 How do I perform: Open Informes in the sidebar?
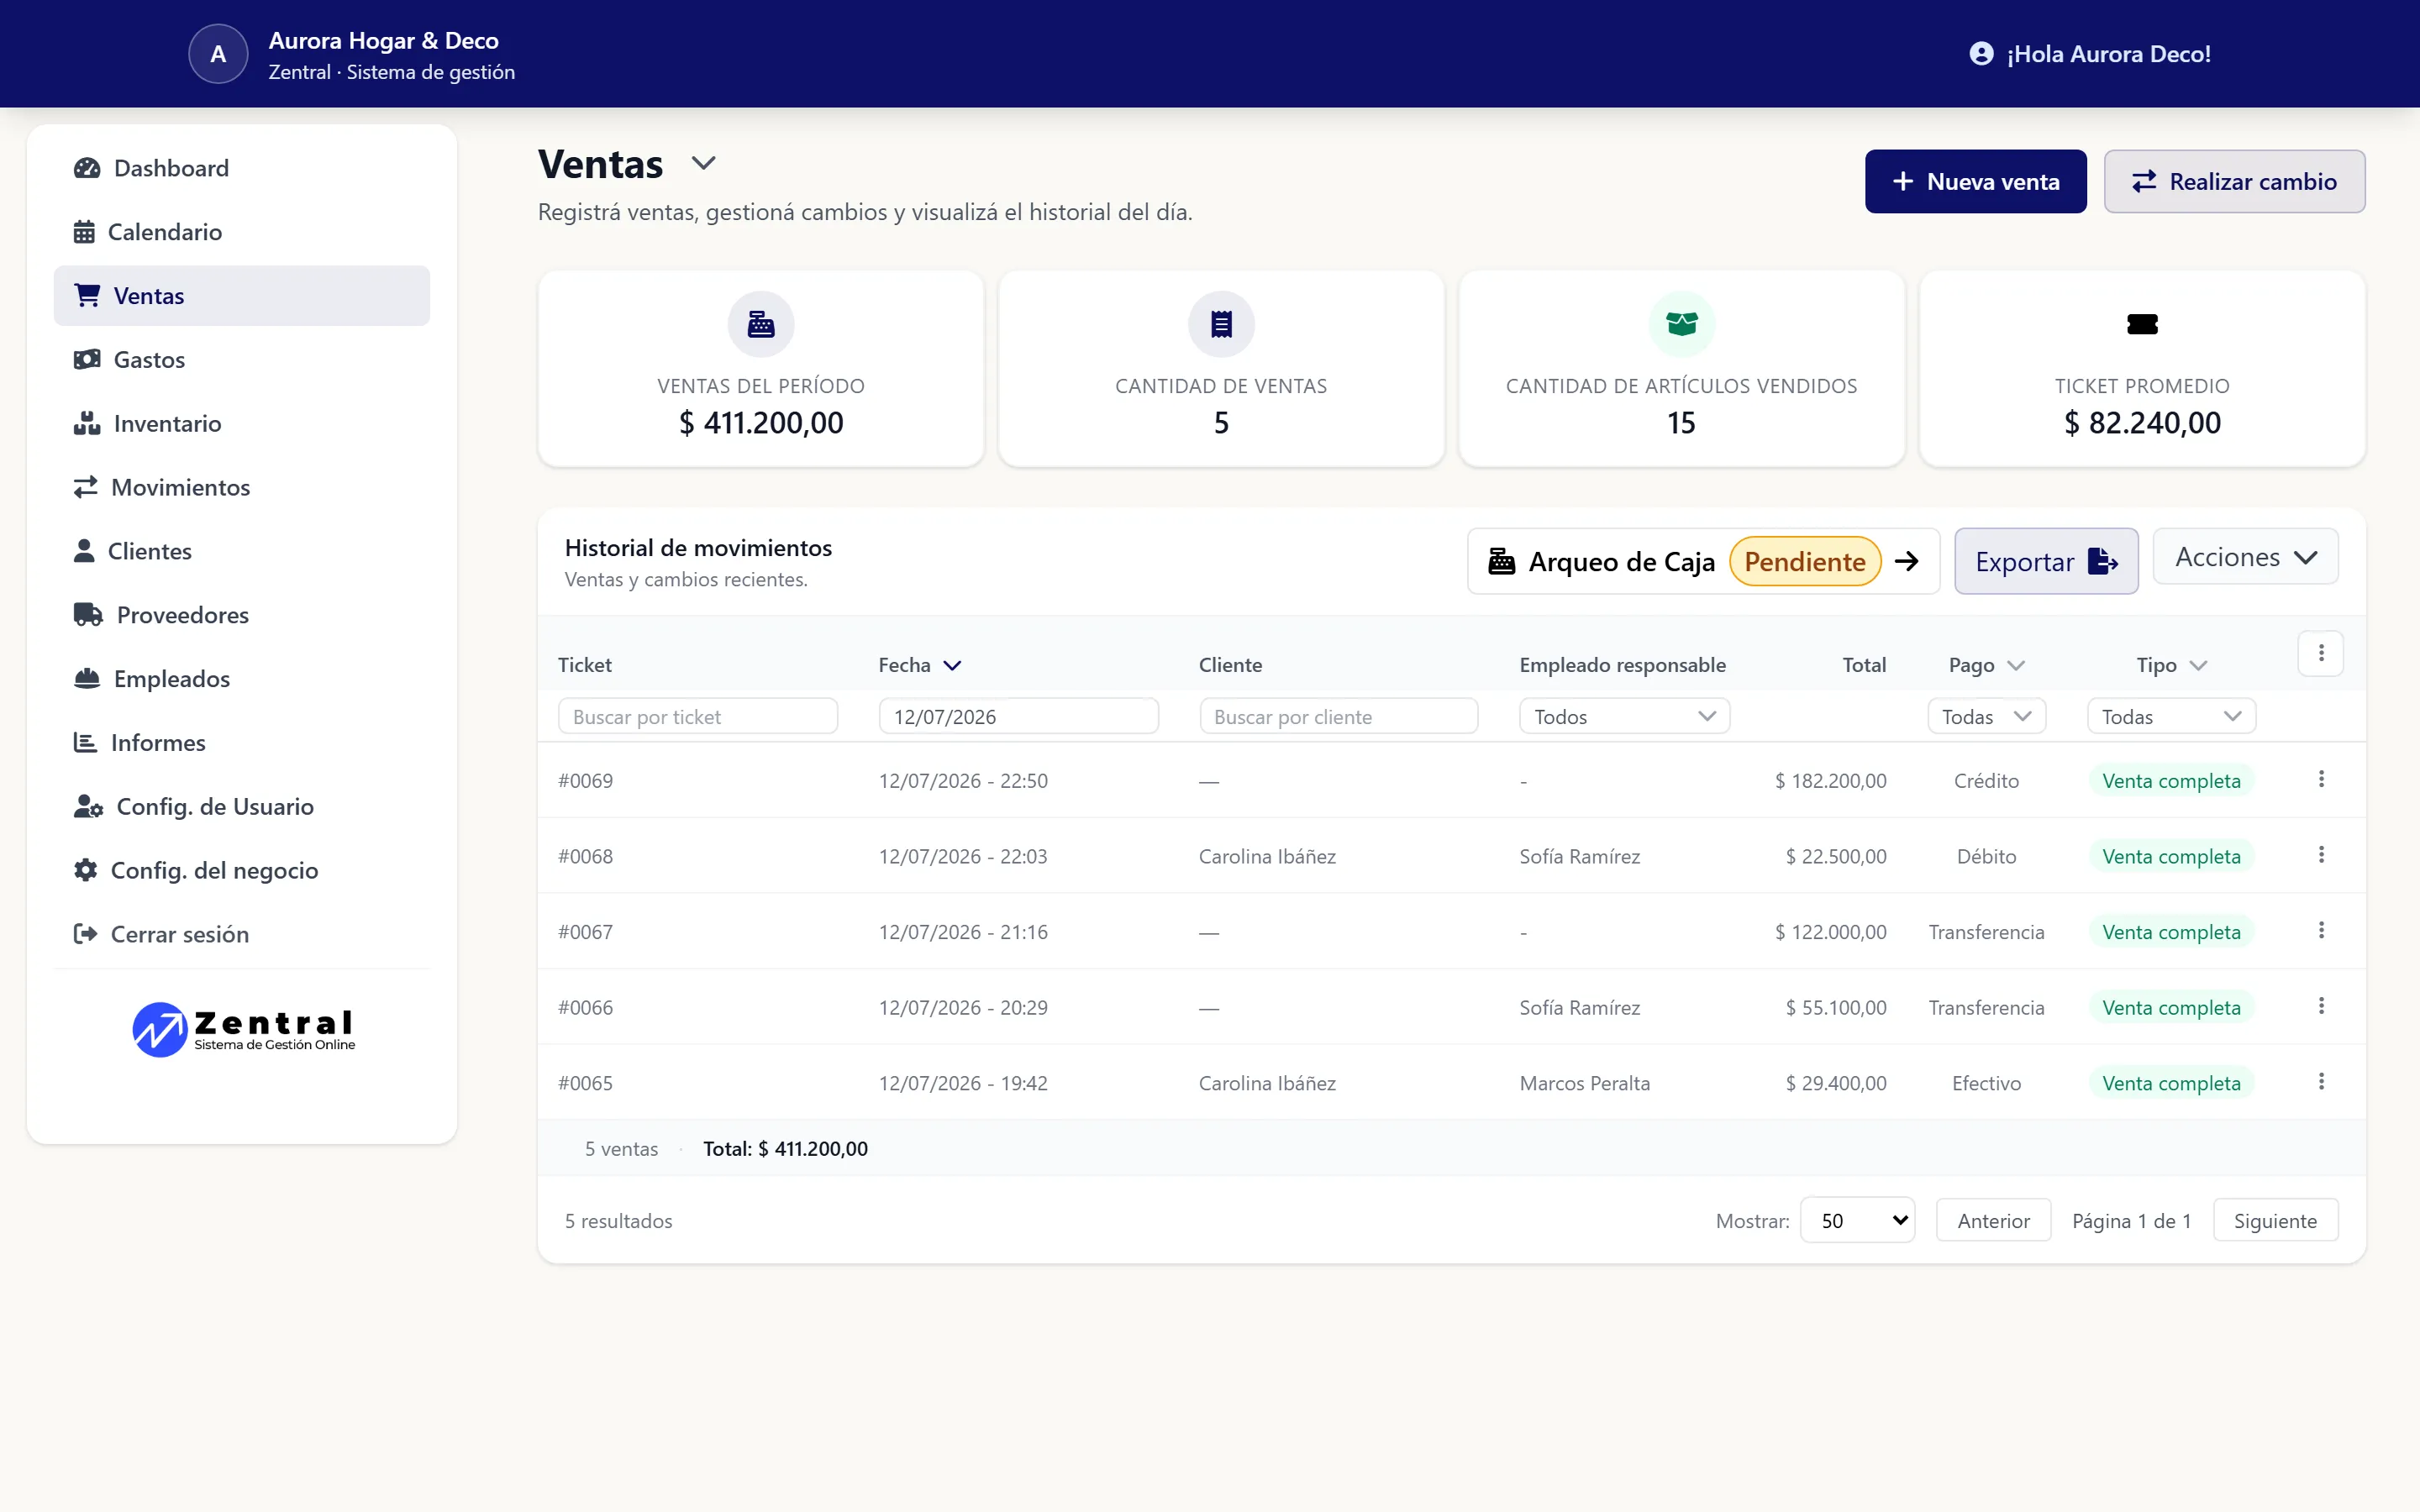pyautogui.click(x=241, y=742)
